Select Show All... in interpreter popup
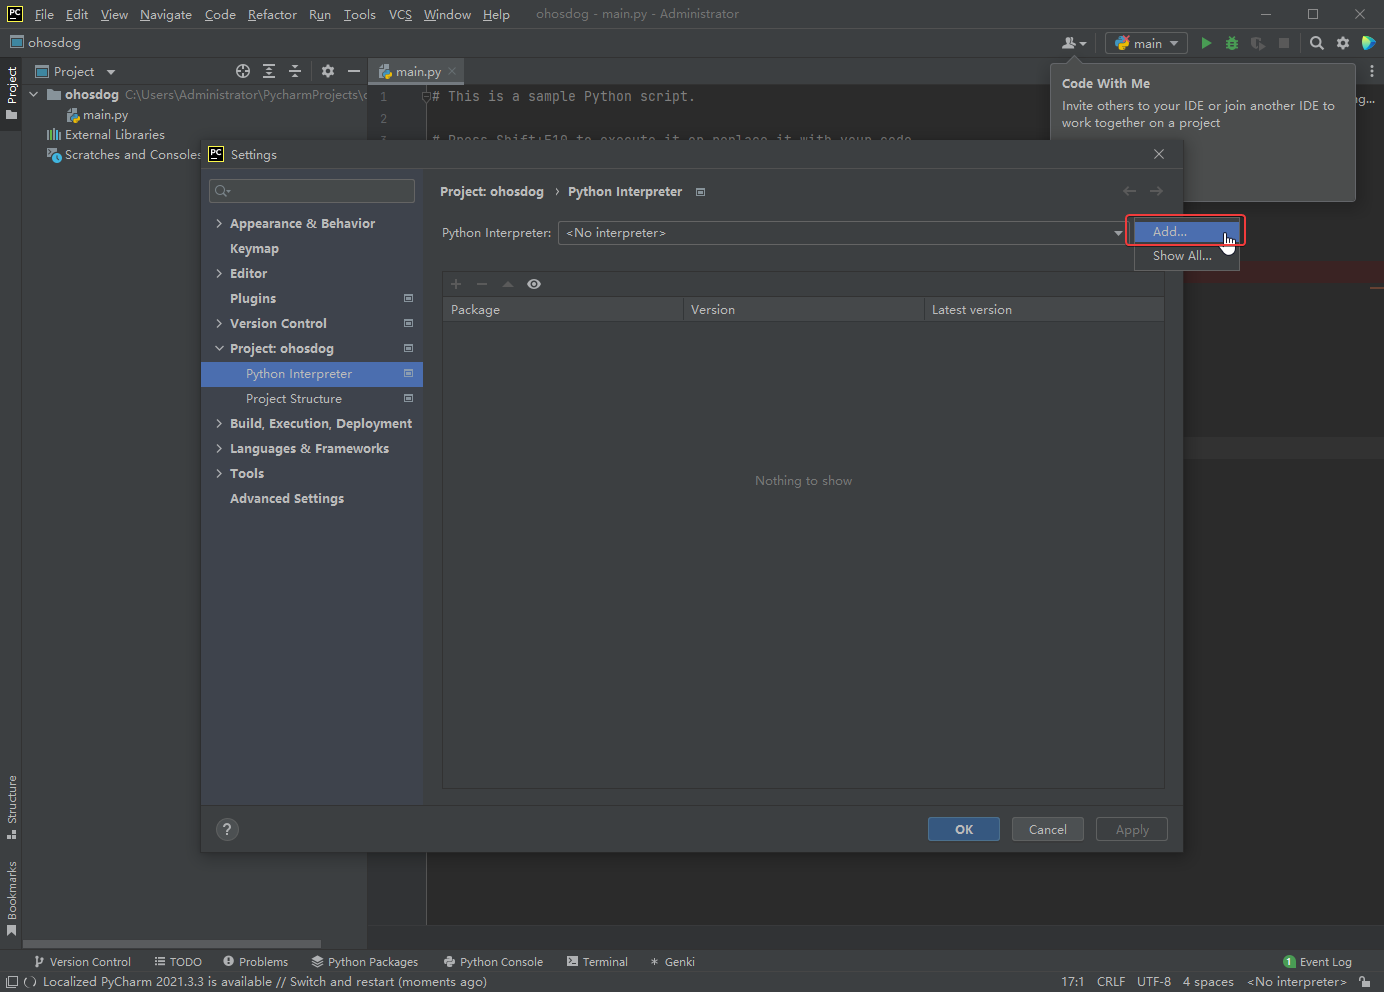Viewport: 1384px width, 992px height. coord(1186,256)
